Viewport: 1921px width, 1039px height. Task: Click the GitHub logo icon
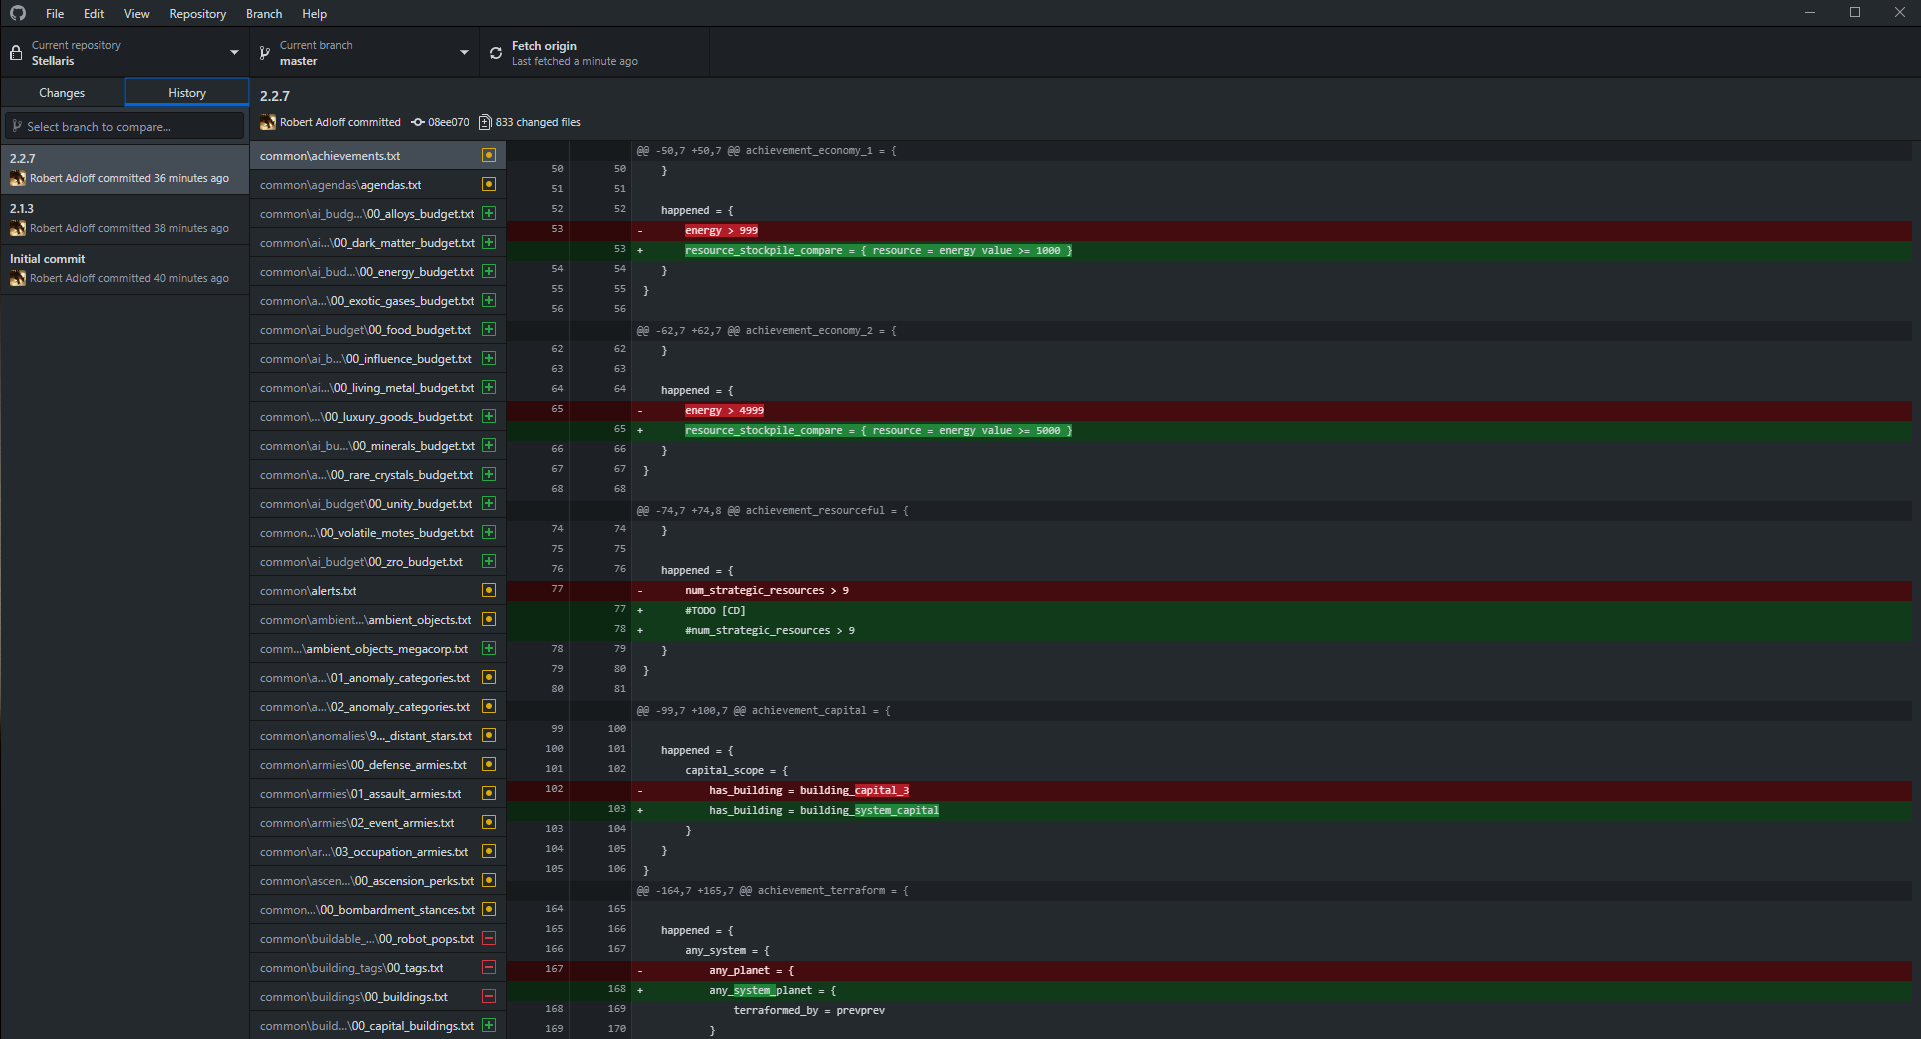tap(18, 13)
